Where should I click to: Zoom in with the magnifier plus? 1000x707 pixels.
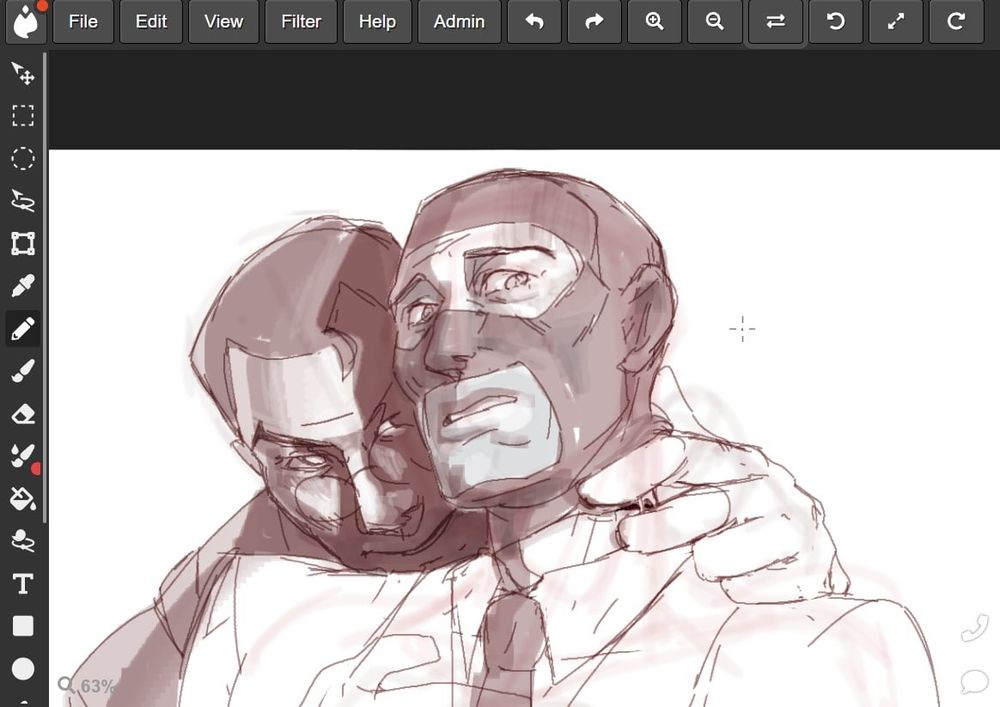tap(654, 22)
